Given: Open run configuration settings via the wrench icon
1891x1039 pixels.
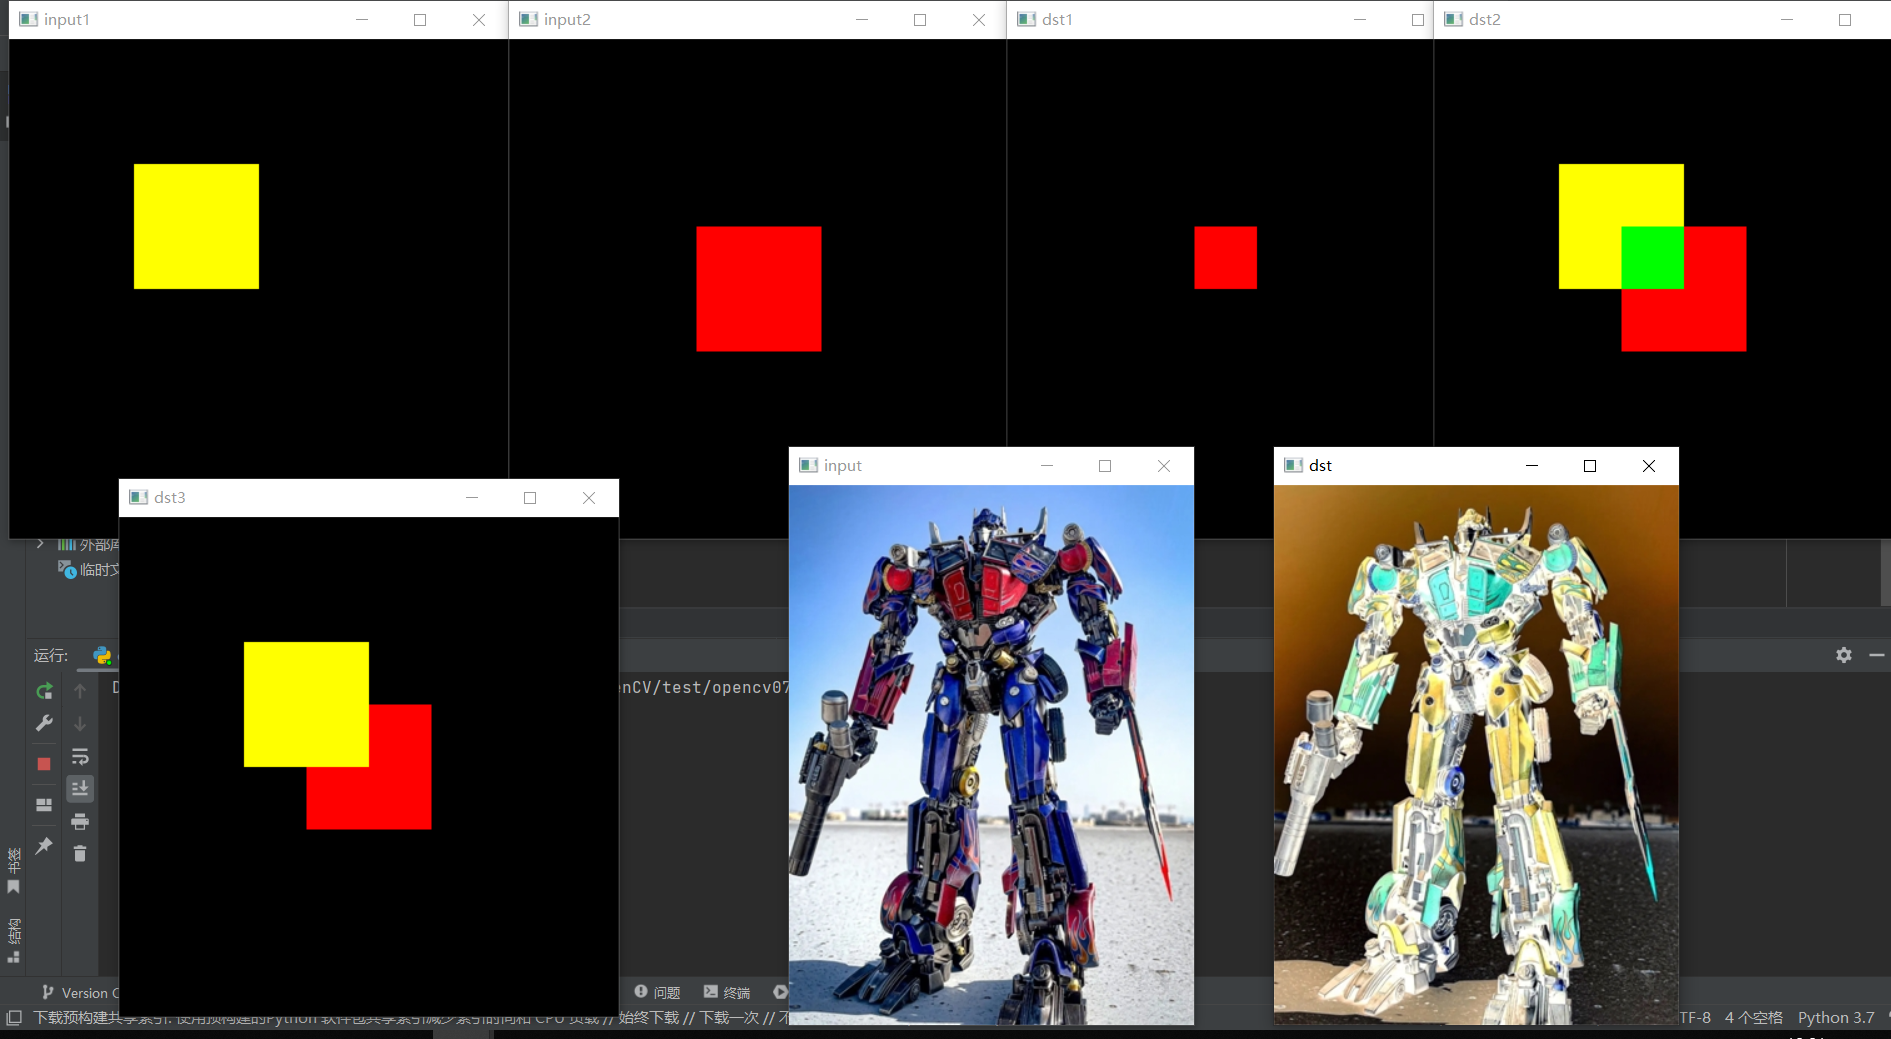Looking at the screenshot, I should coord(44,722).
